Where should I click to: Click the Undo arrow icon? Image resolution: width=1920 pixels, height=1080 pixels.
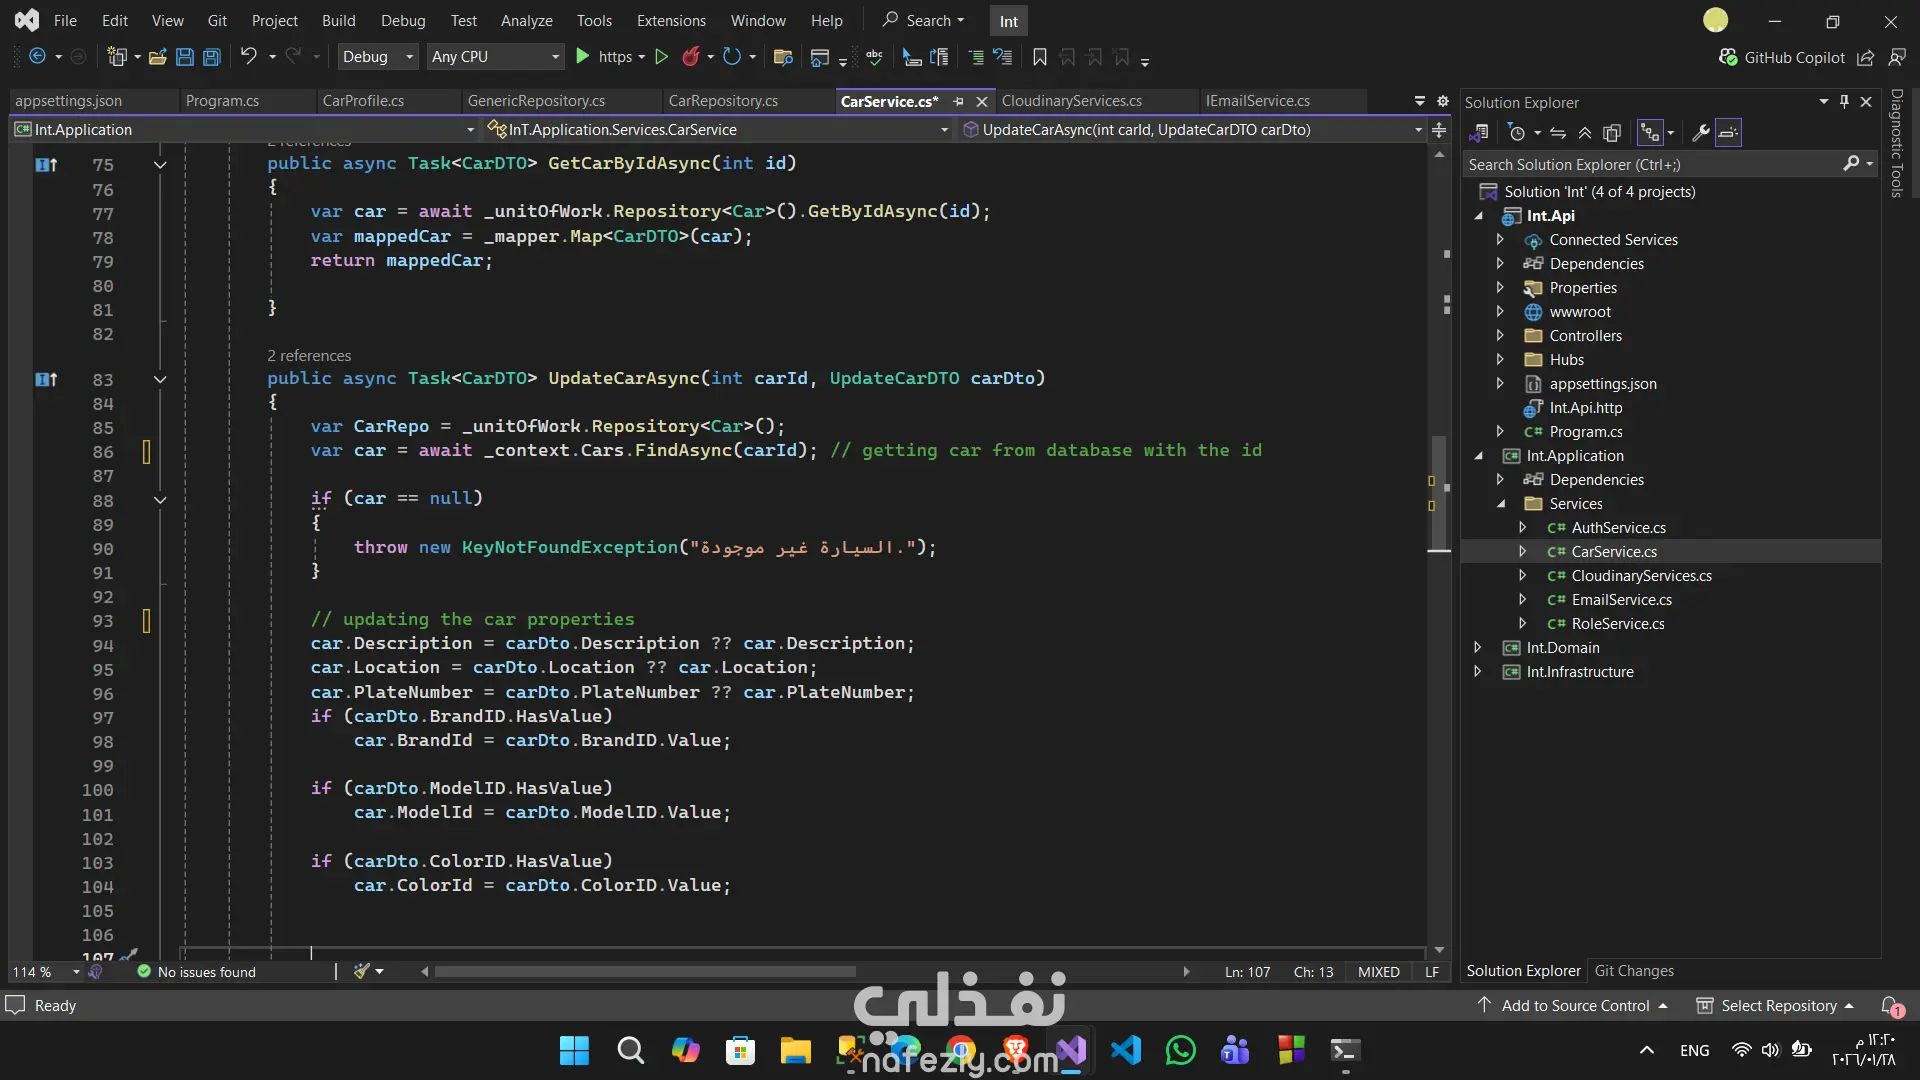click(248, 57)
